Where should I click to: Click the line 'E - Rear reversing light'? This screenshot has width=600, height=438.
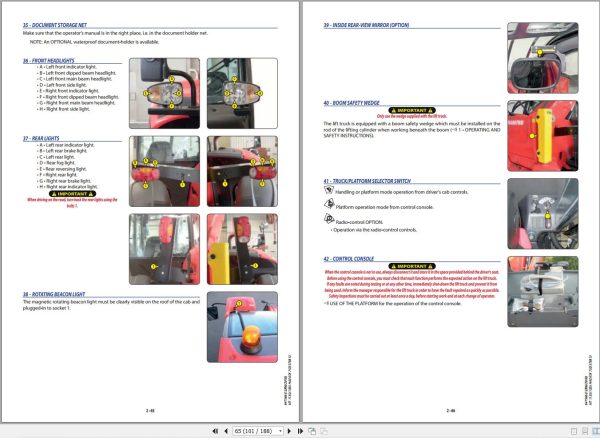62,169
